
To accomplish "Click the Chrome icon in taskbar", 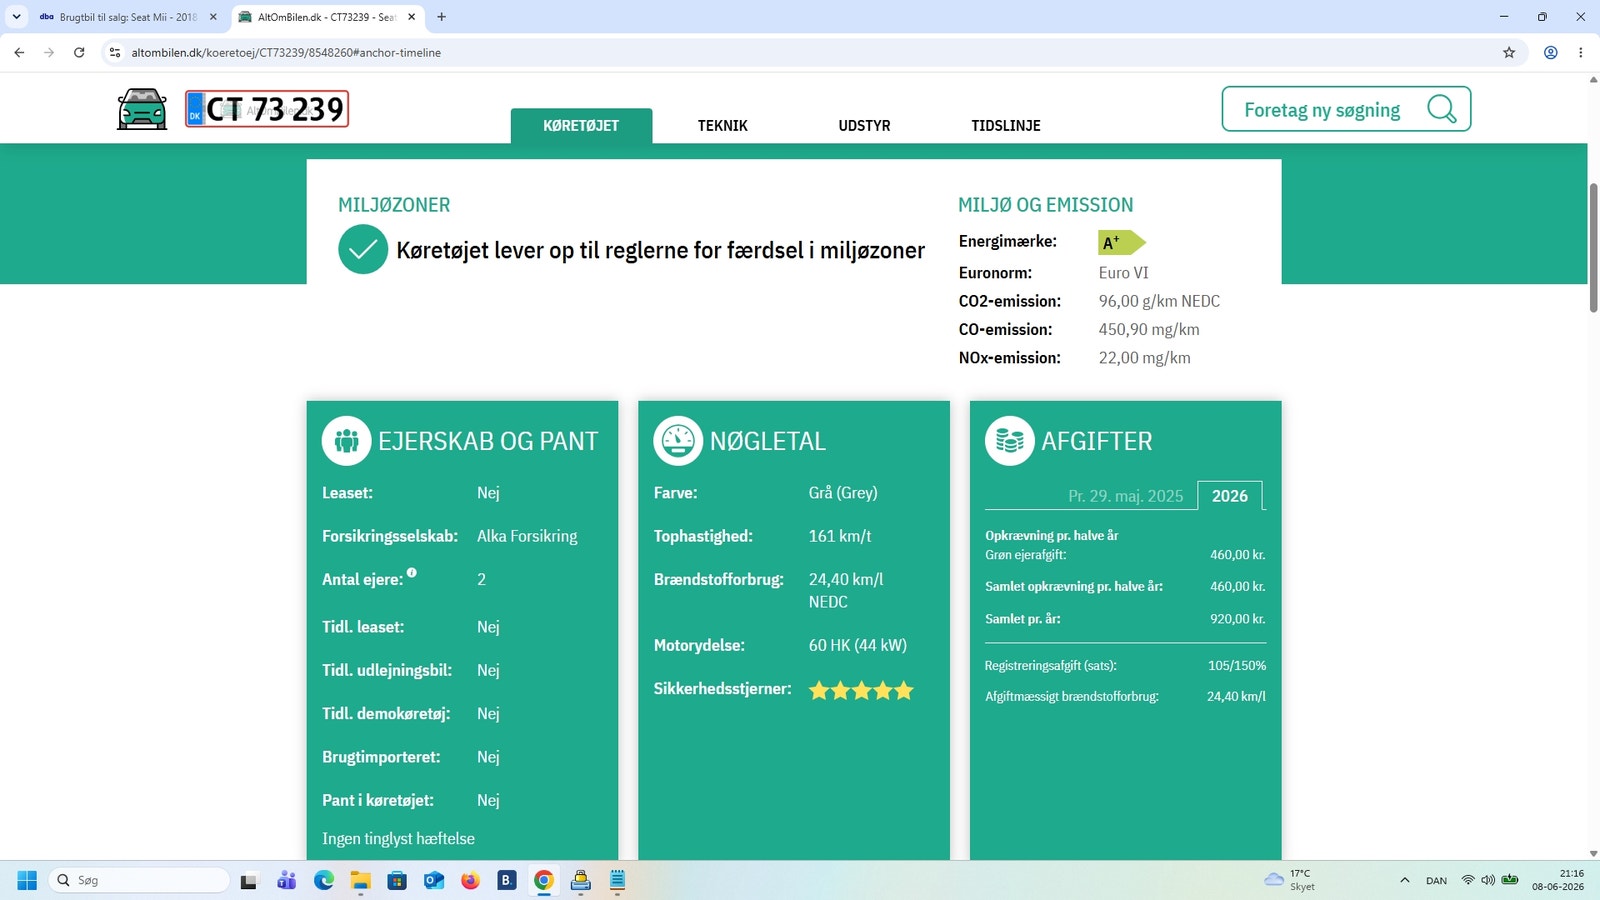I will pyautogui.click(x=544, y=880).
